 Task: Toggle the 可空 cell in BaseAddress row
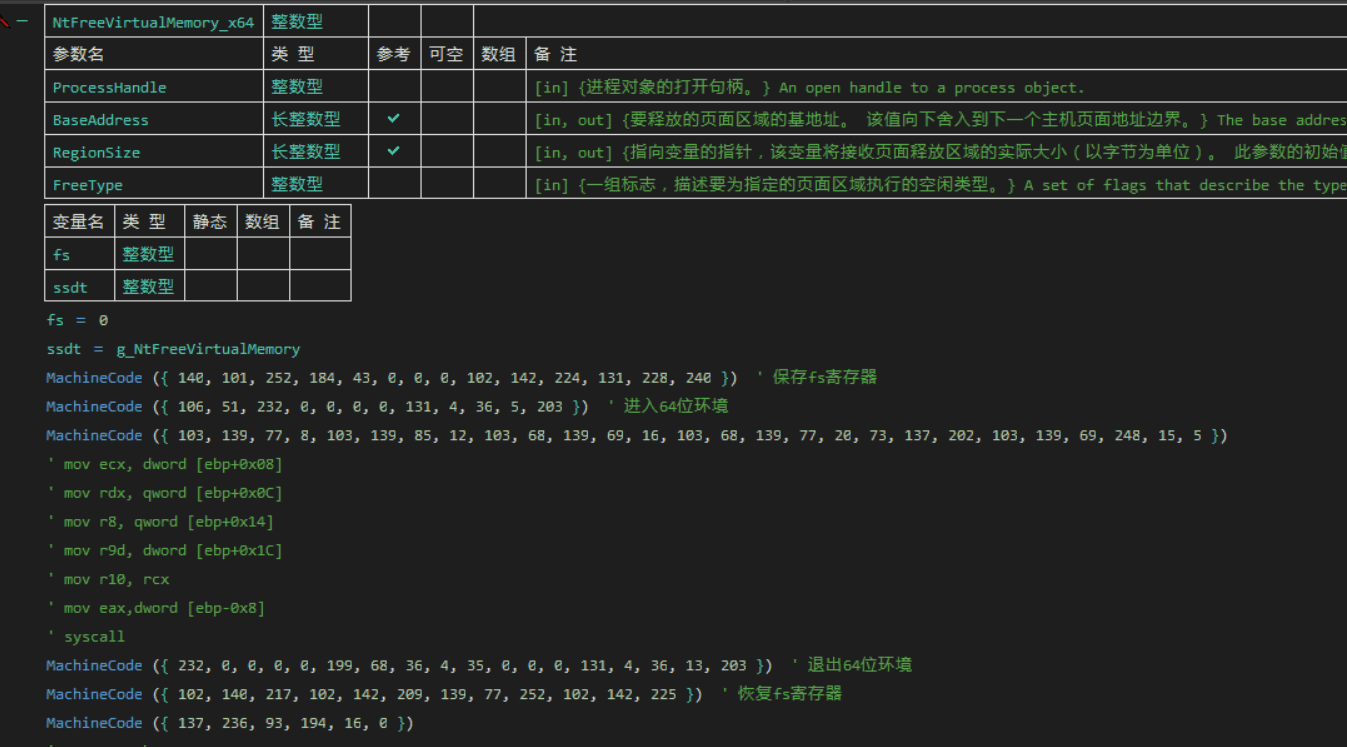(446, 119)
